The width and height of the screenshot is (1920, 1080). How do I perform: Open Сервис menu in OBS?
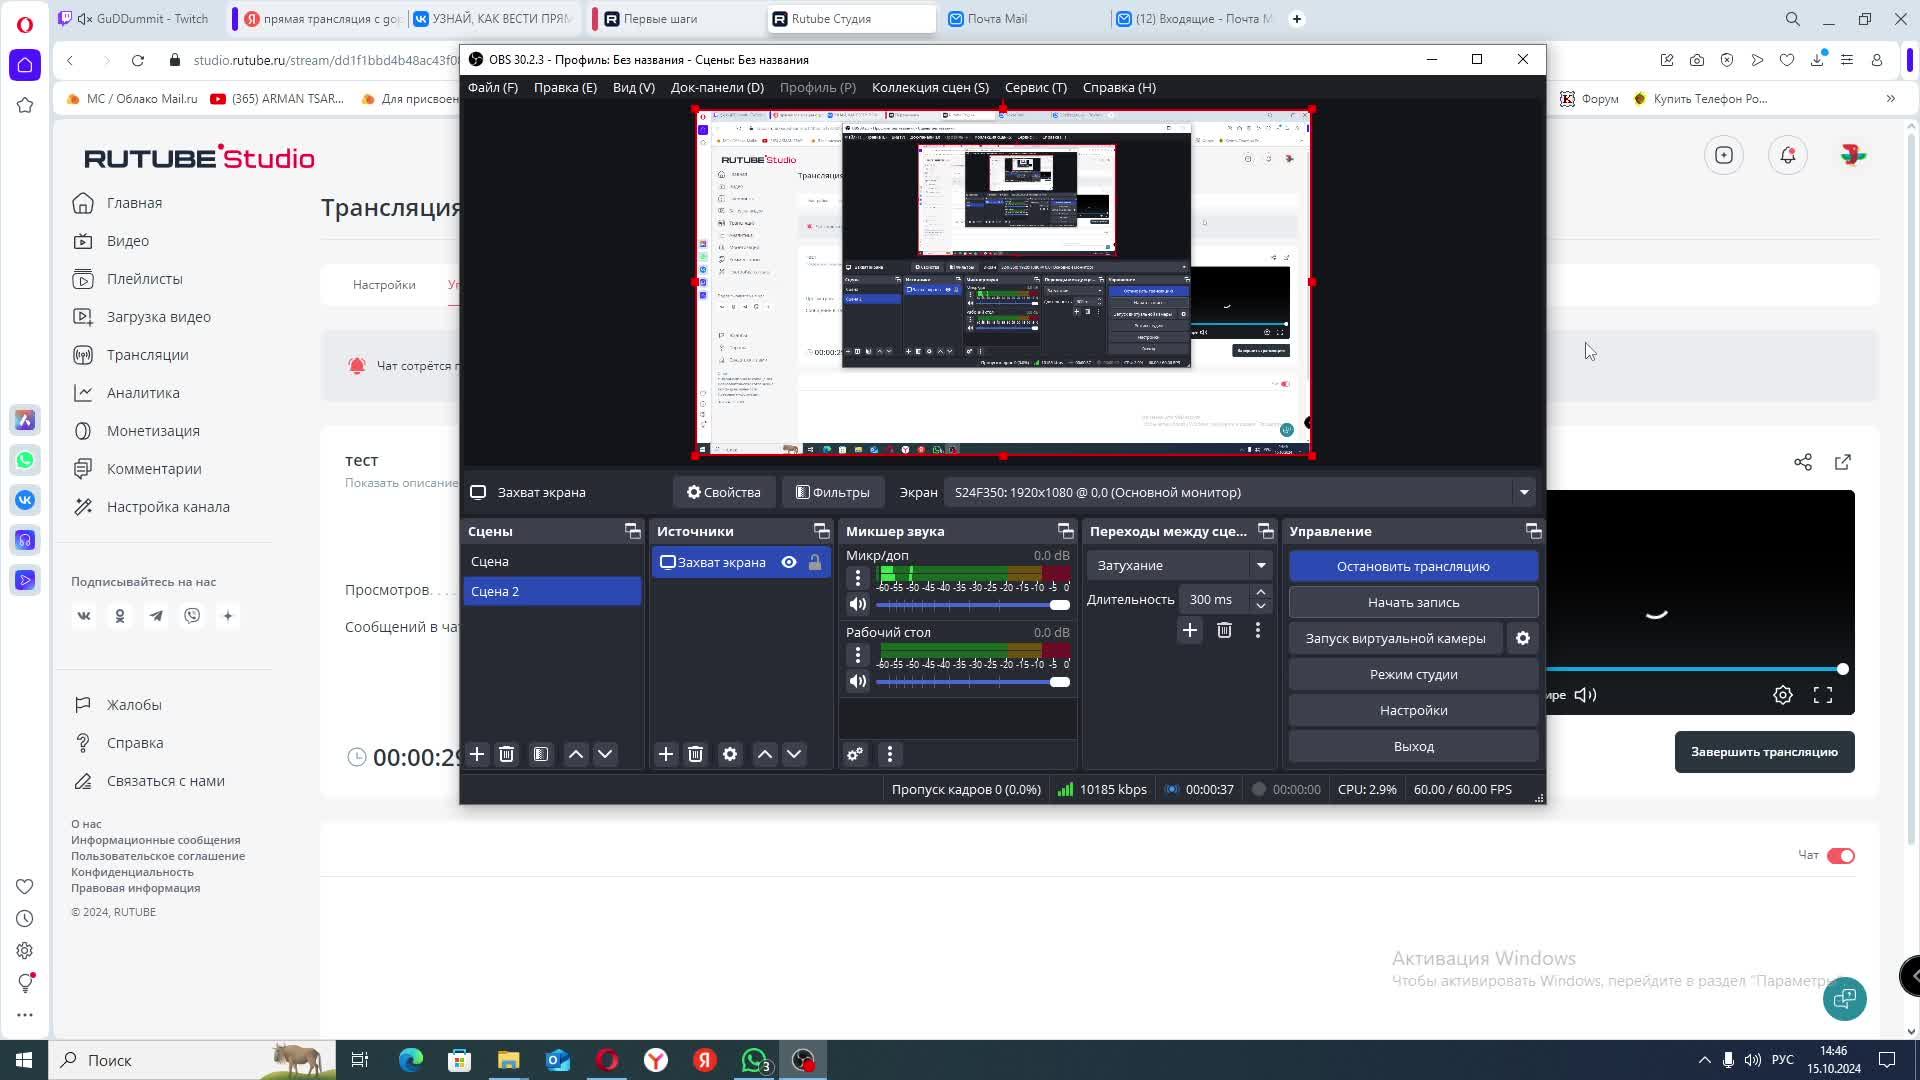[1035, 87]
